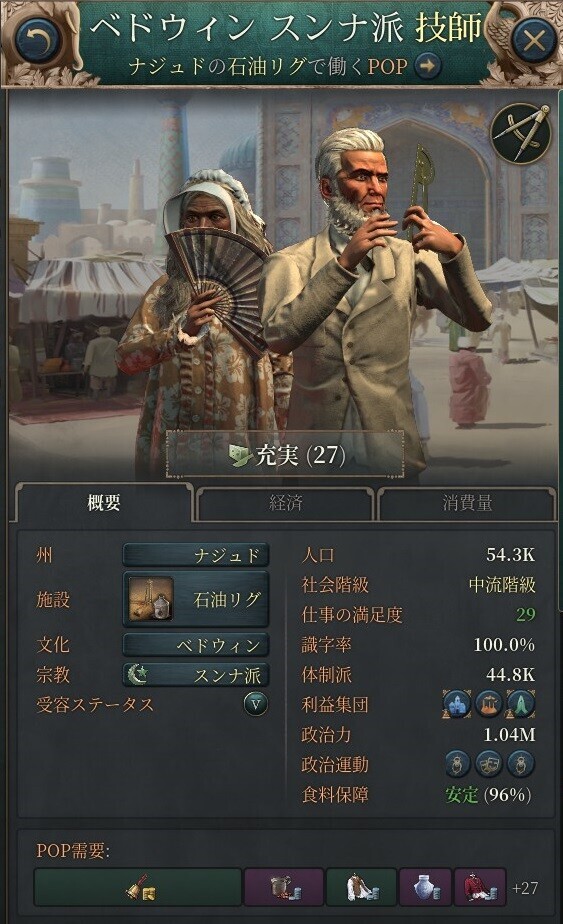The image size is (563, 924).
Task: Open the ナジュド state button
Action: 196,555
